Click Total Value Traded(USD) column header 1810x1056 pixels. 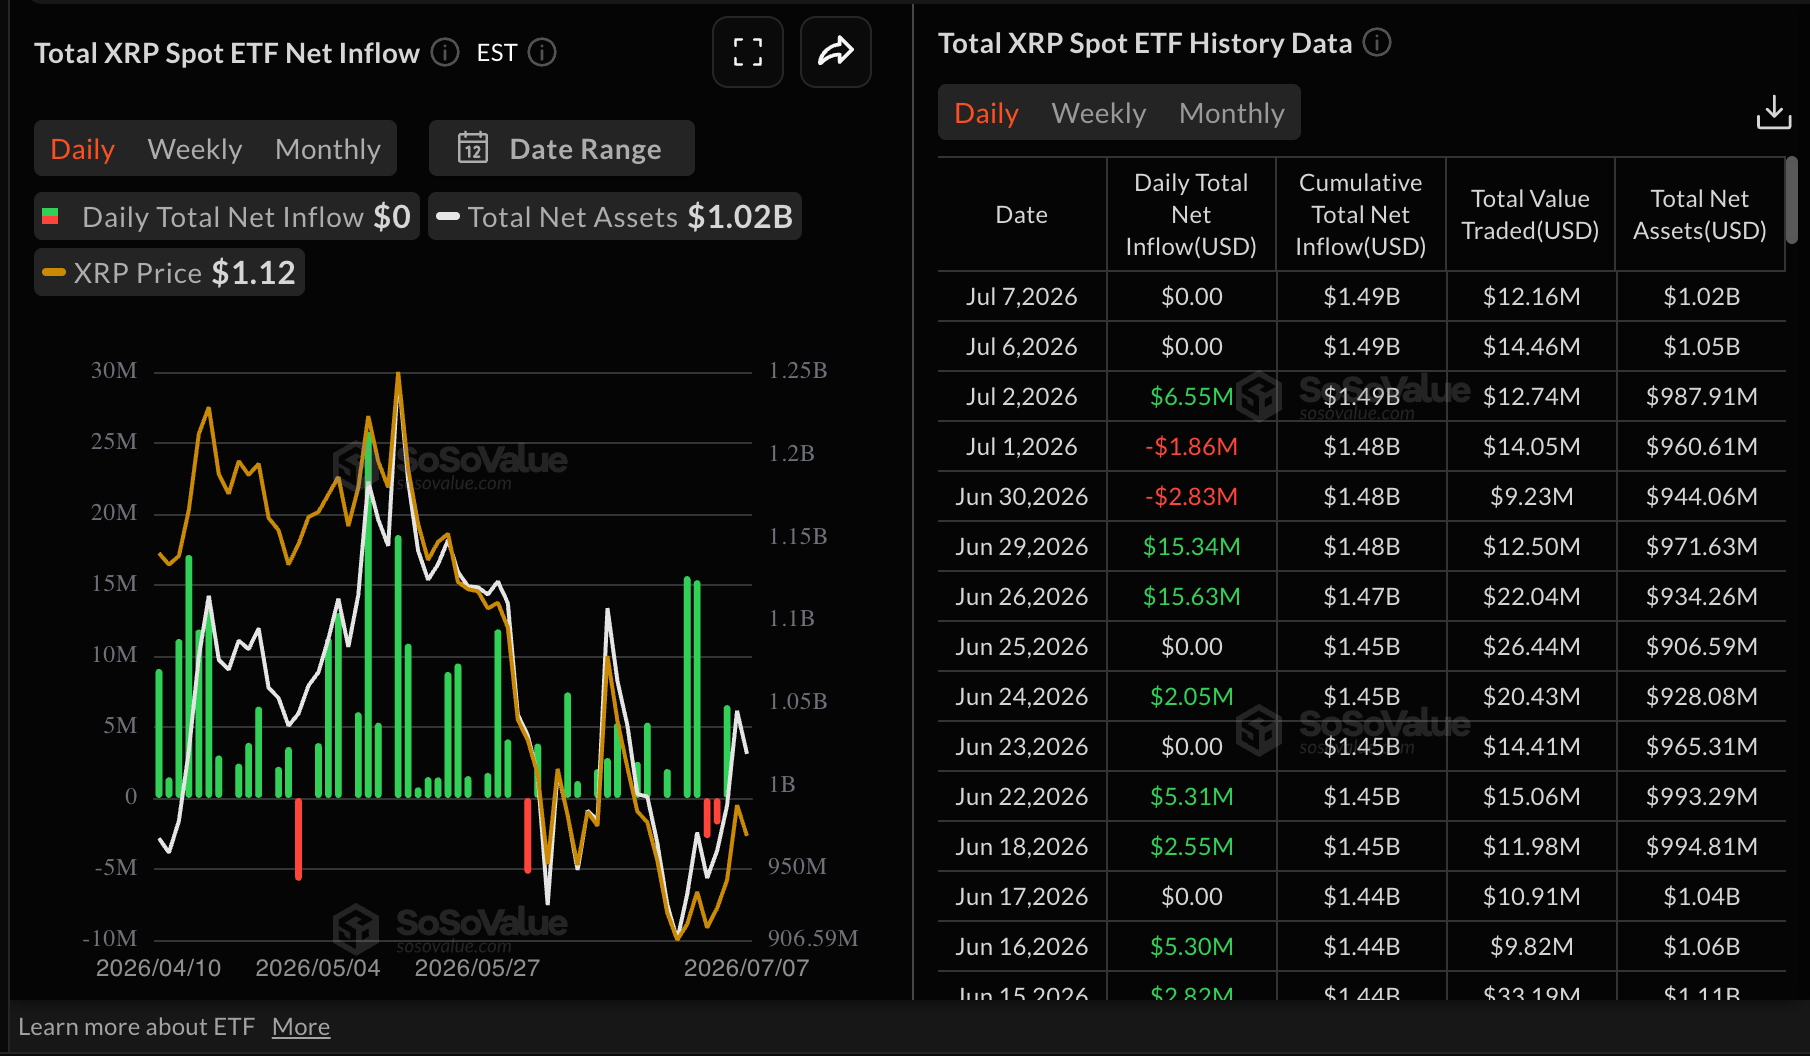1530,214
